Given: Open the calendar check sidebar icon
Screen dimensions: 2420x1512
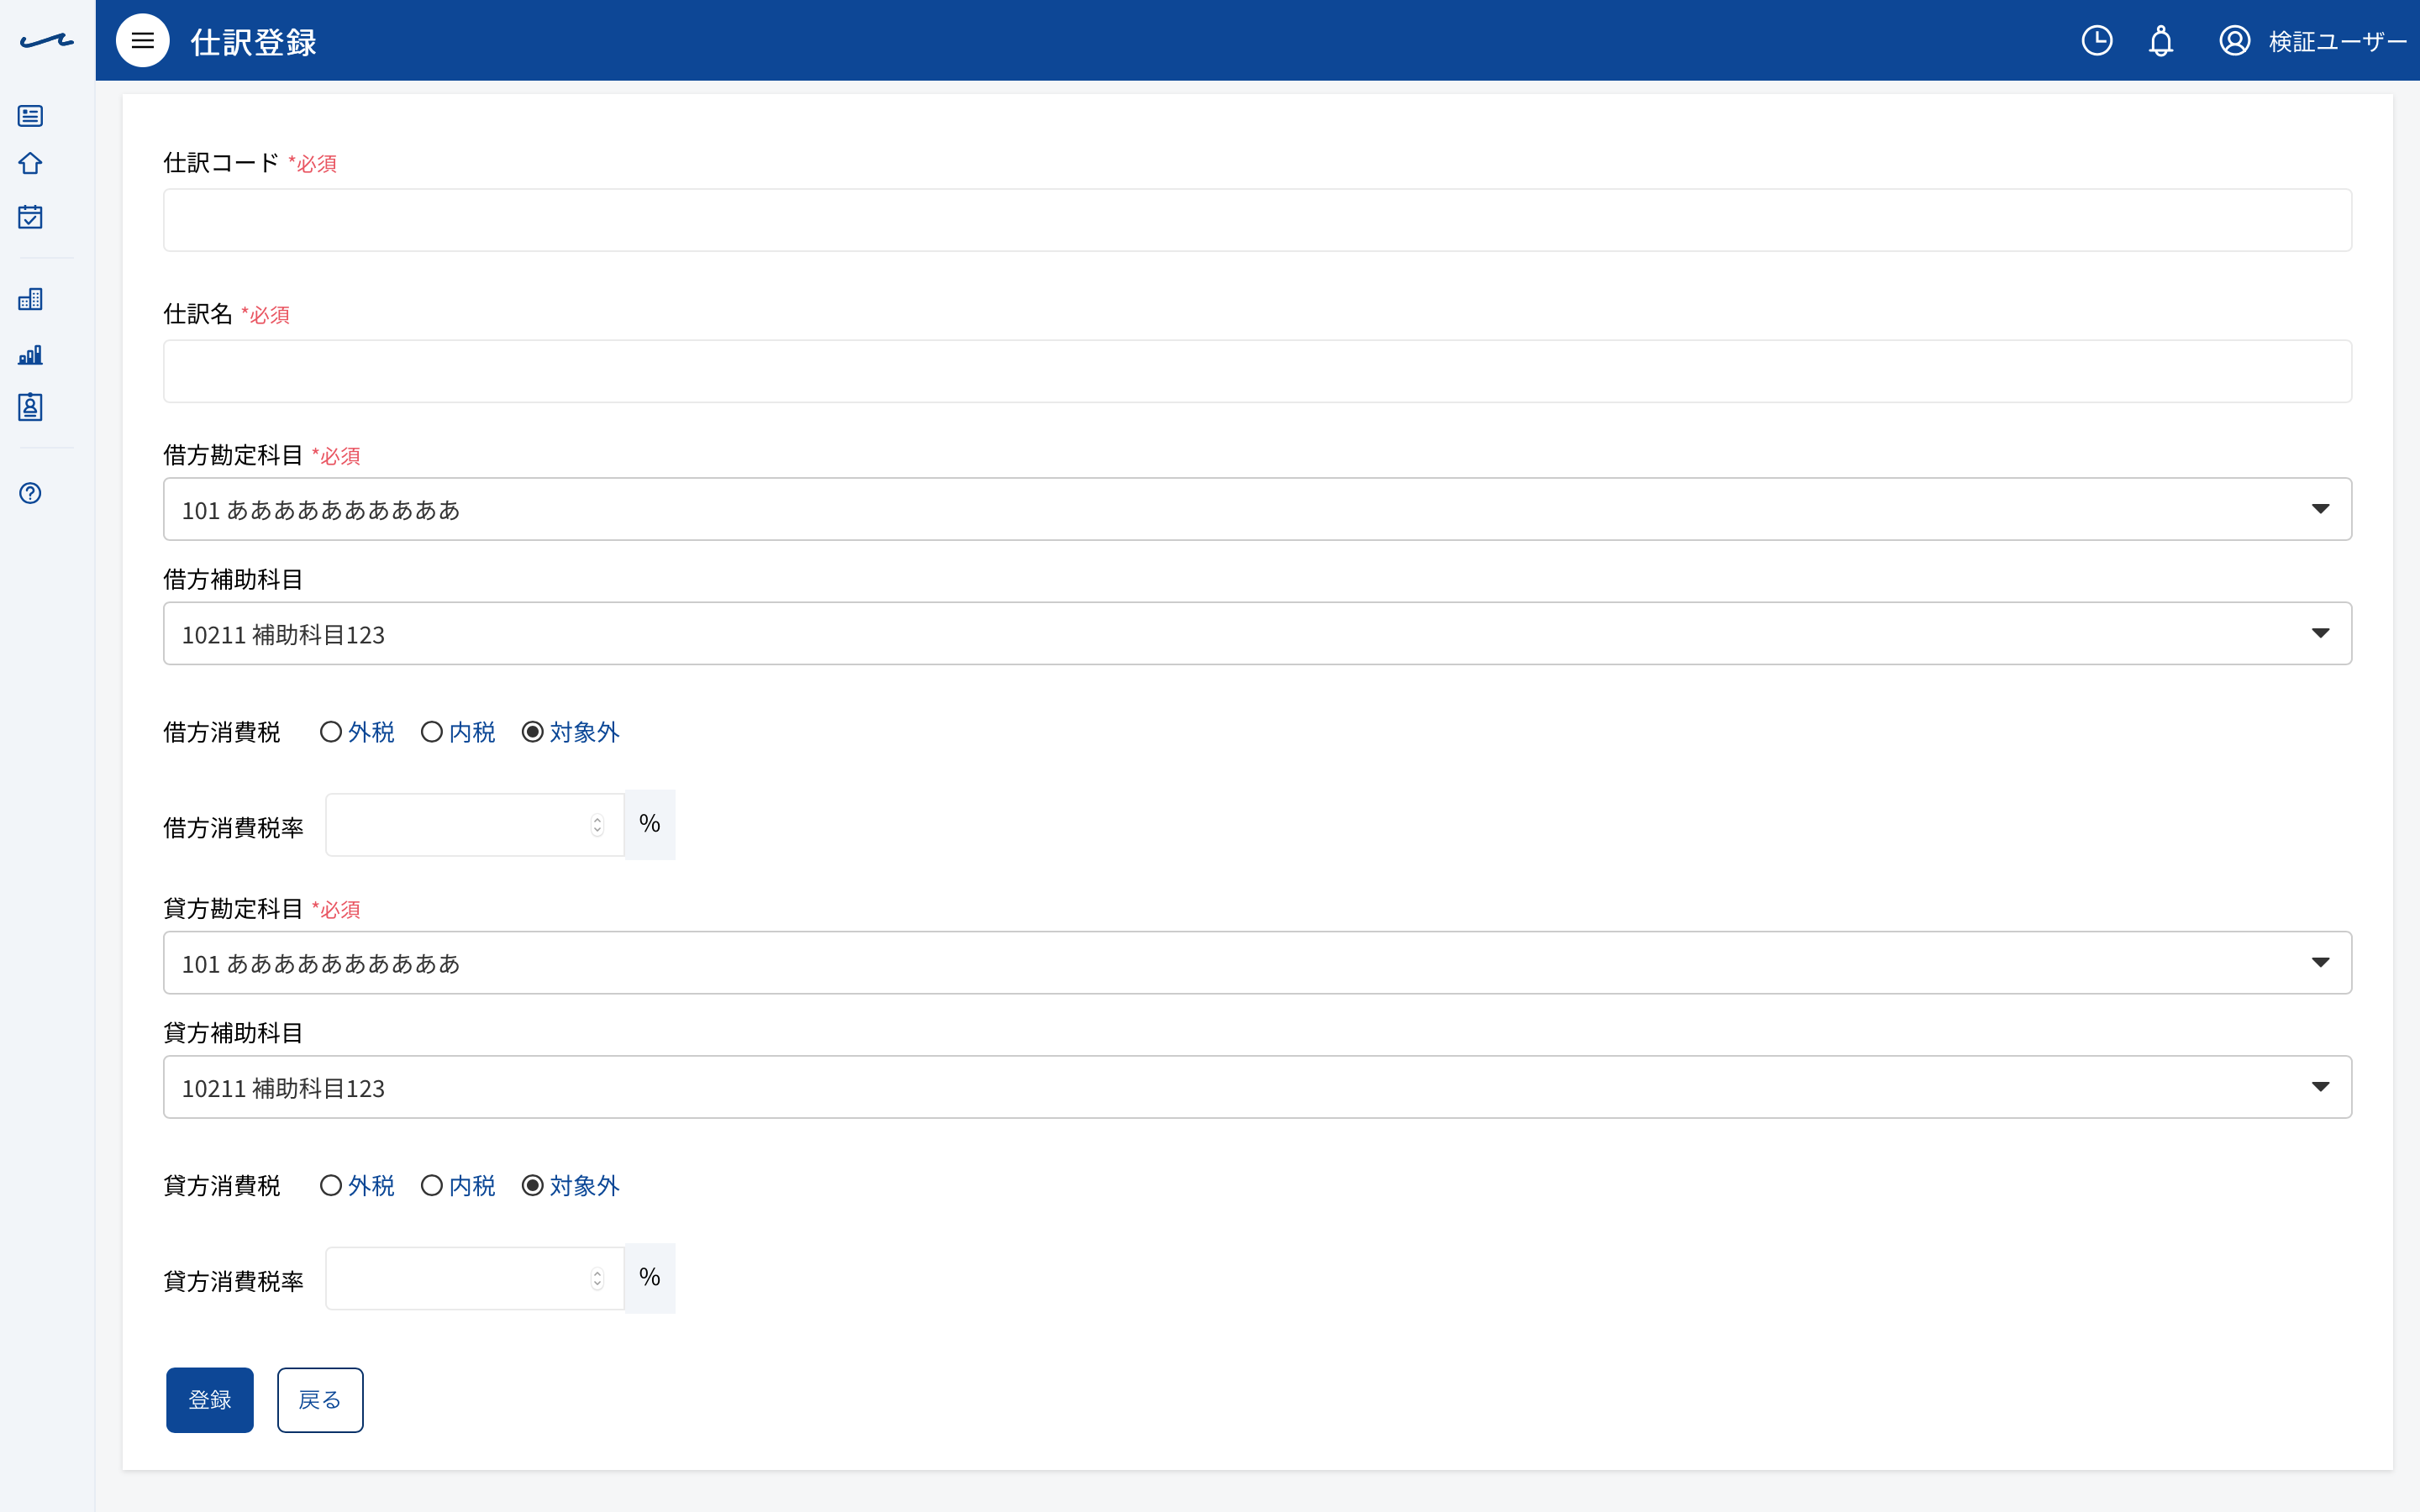Looking at the screenshot, I should [x=30, y=216].
